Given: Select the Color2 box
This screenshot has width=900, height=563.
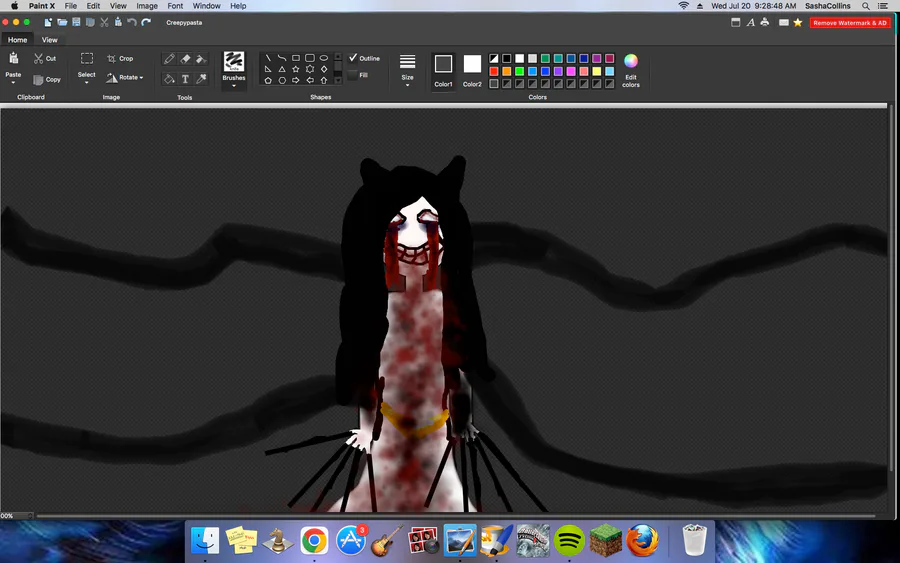Looking at the screenshot, I should pos(472,71).
